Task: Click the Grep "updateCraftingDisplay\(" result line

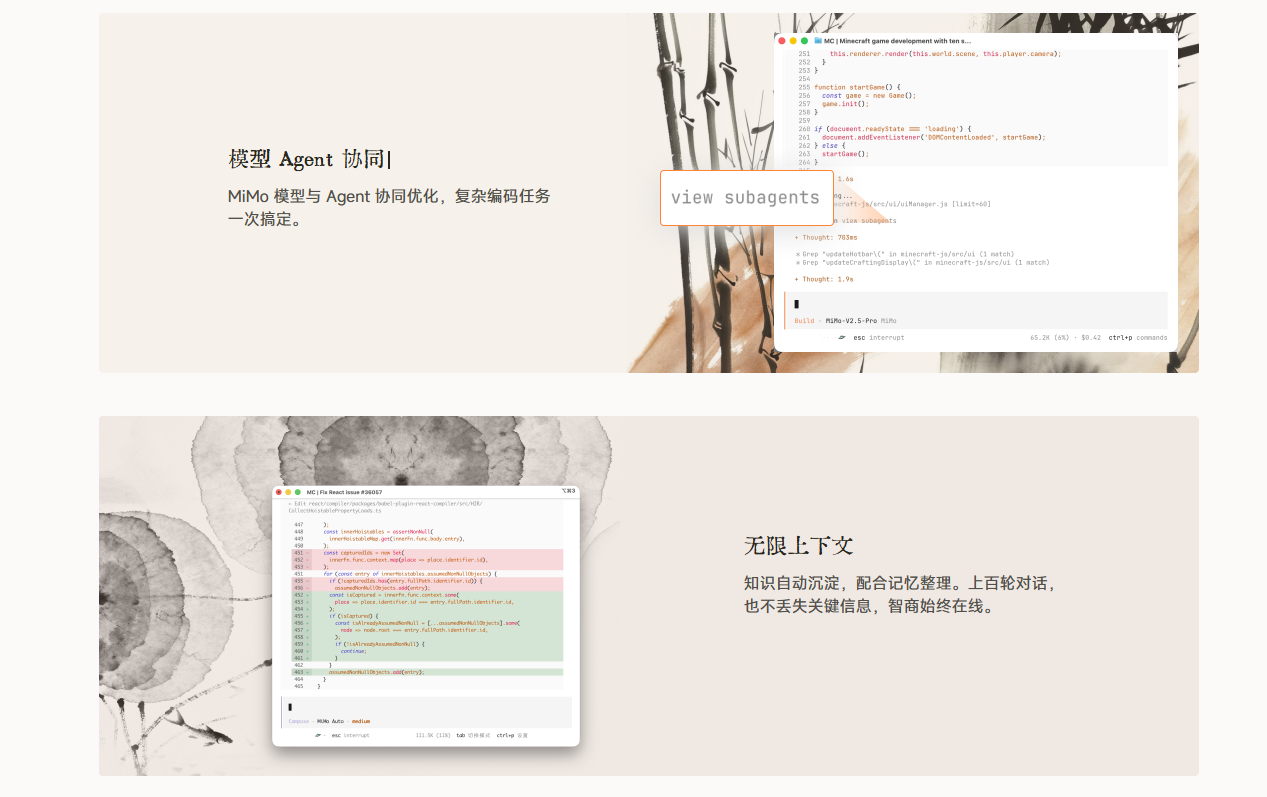Action: click(922, 262)
